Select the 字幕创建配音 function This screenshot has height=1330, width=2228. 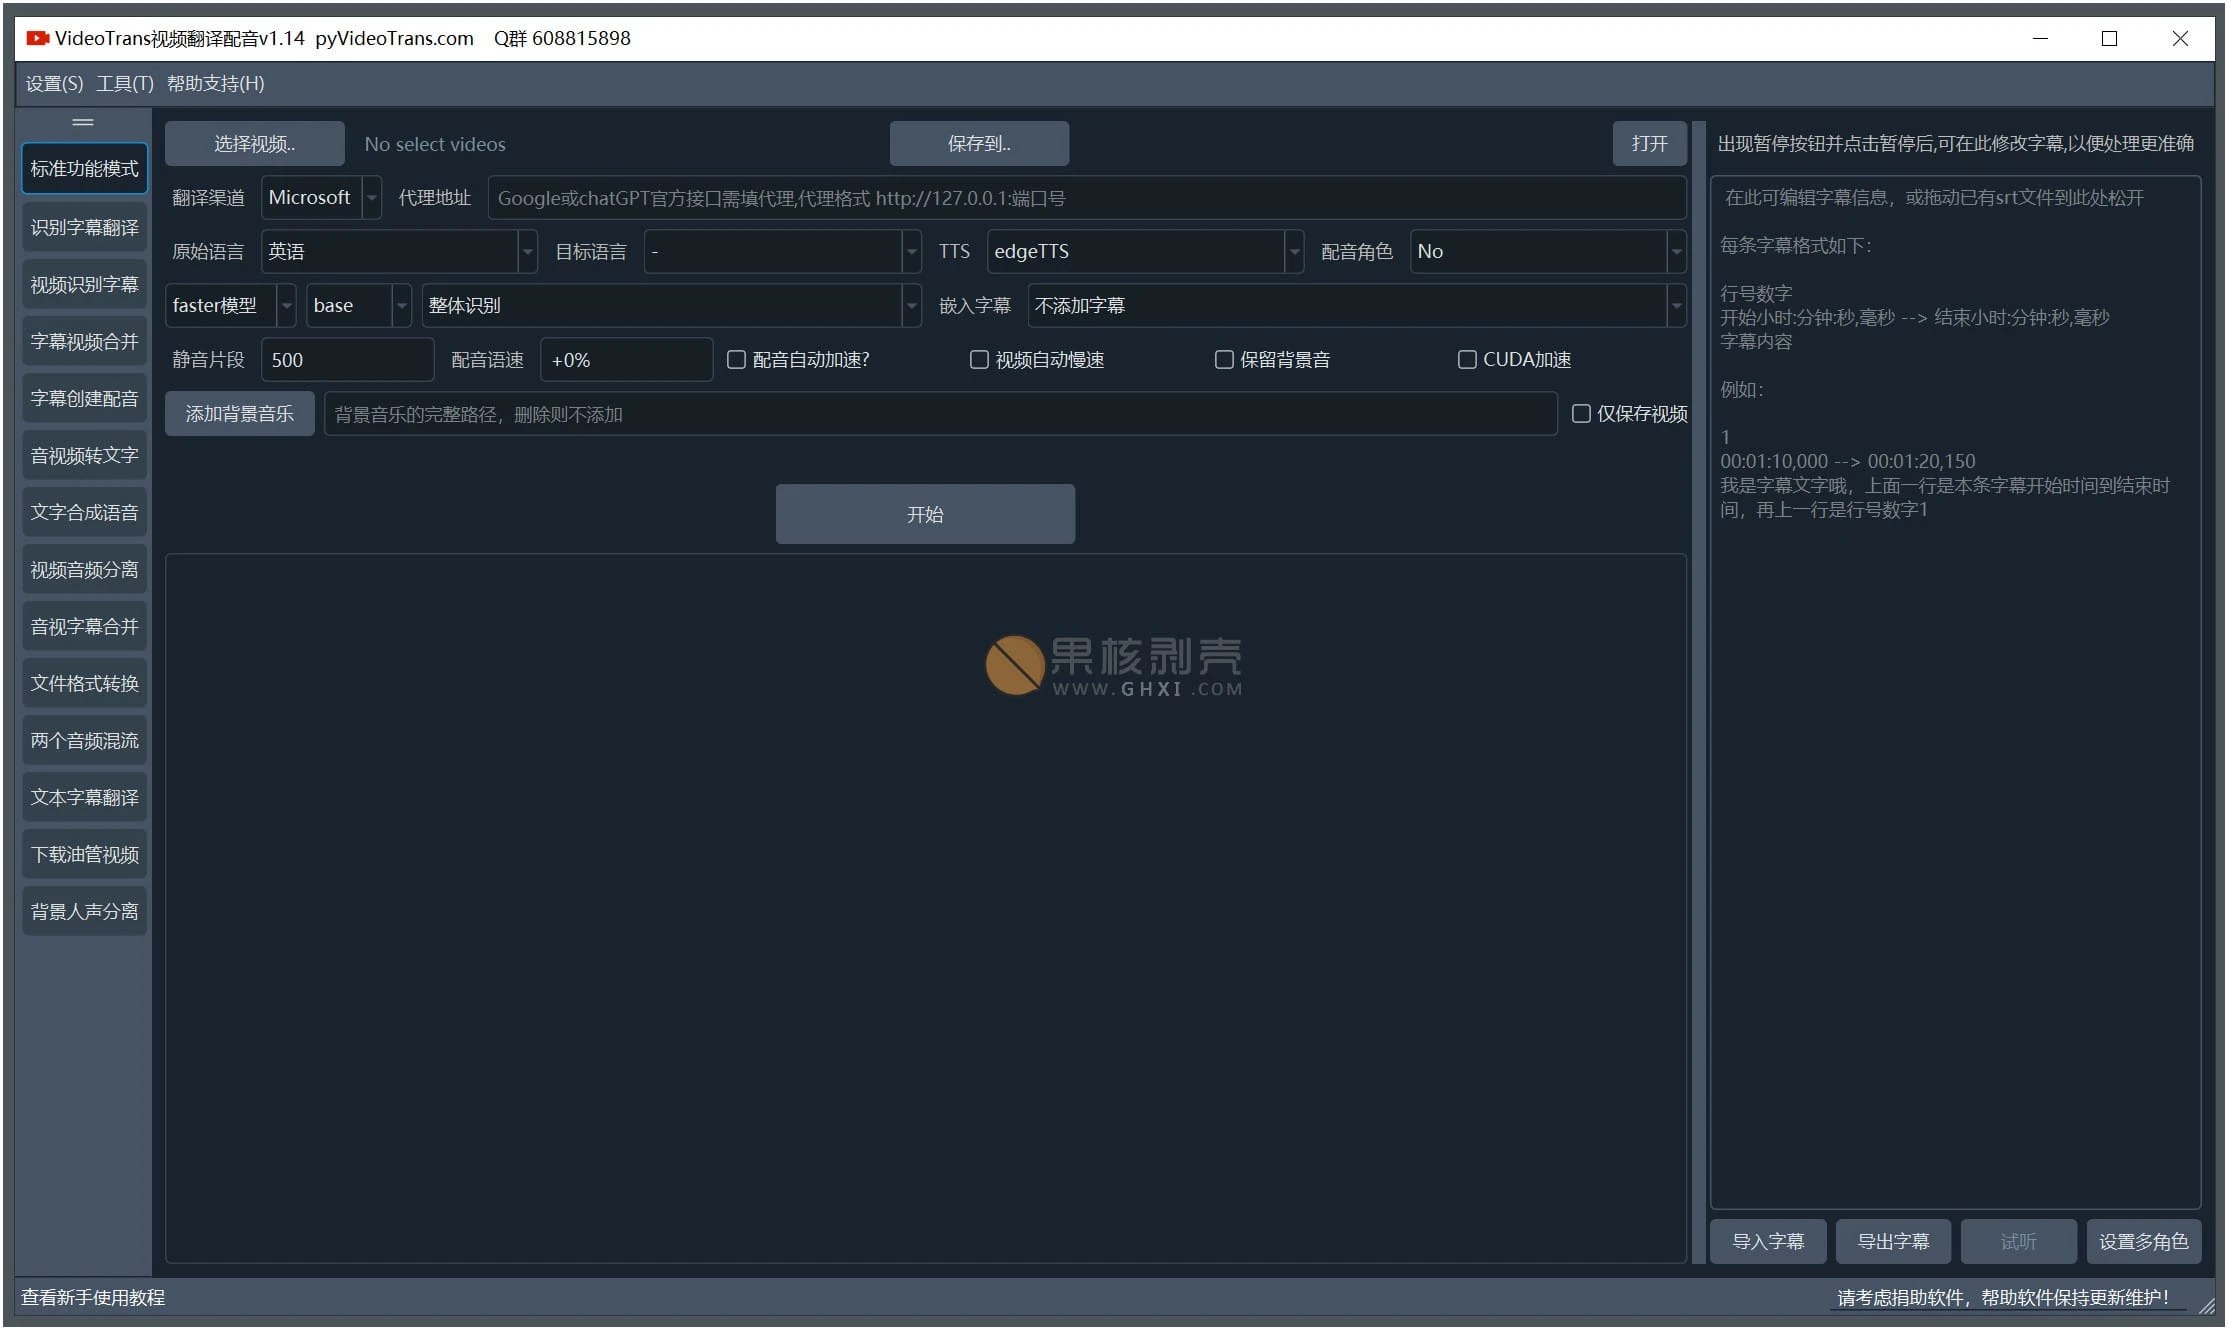click(84, 397)
